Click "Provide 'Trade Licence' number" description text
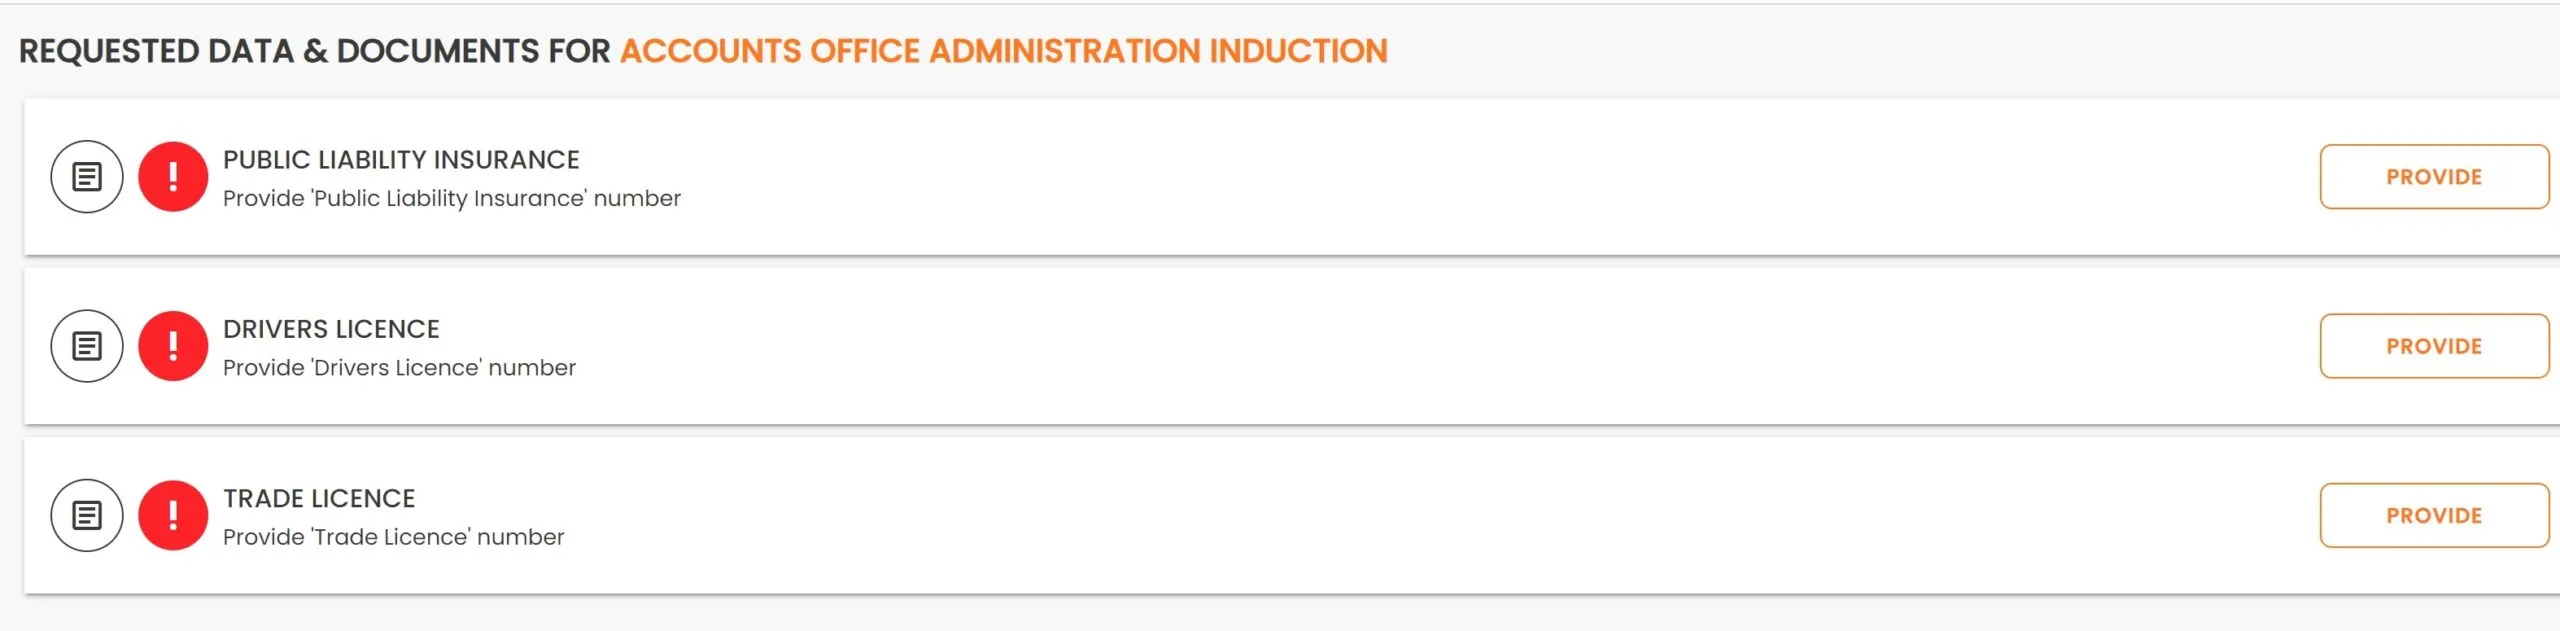 pos(394,537)
